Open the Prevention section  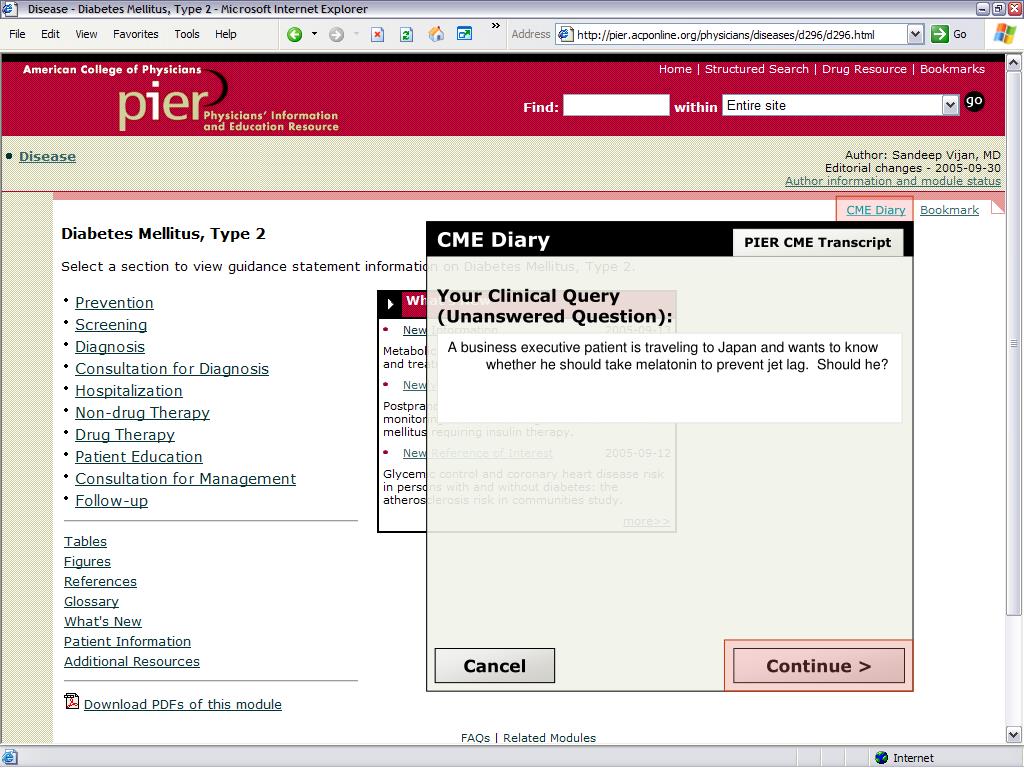[x=114, y=303]
